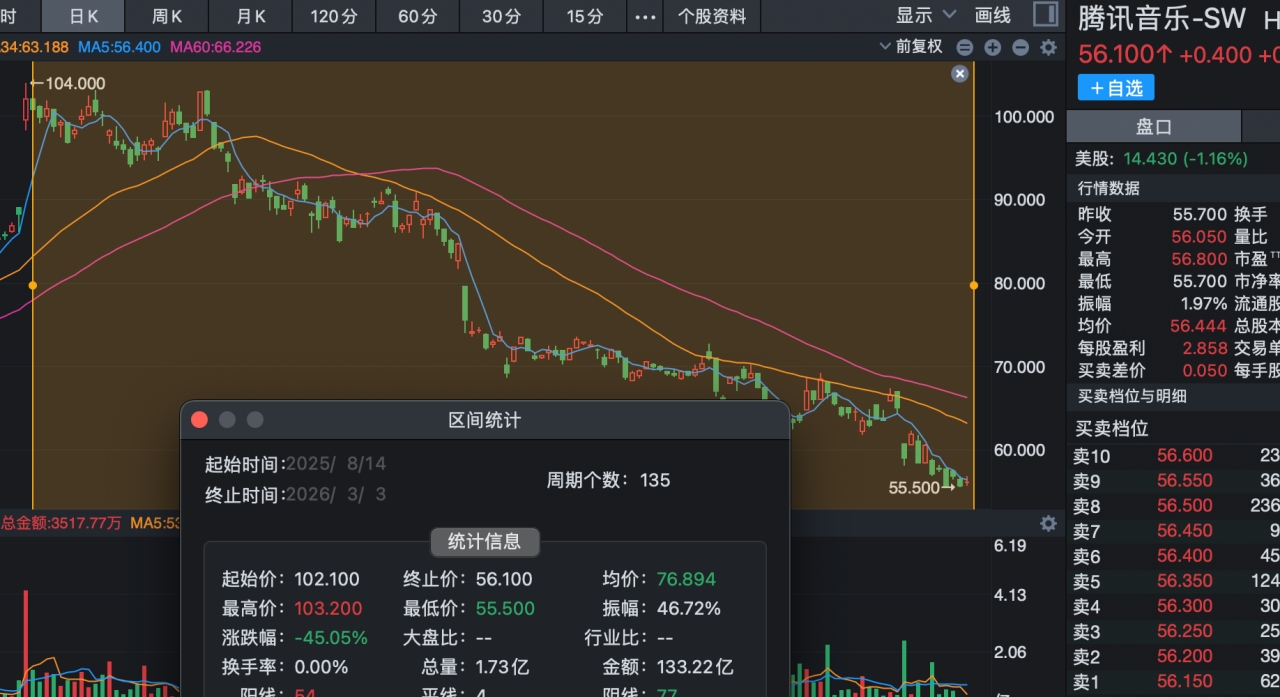The width and height of the screenshot is (1280, 697).
Task: Click the 画线 drawing tools button
Action: tap(993, 15)
